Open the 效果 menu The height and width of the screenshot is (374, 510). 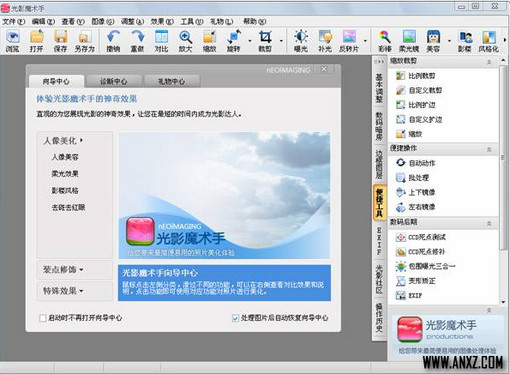162,21
